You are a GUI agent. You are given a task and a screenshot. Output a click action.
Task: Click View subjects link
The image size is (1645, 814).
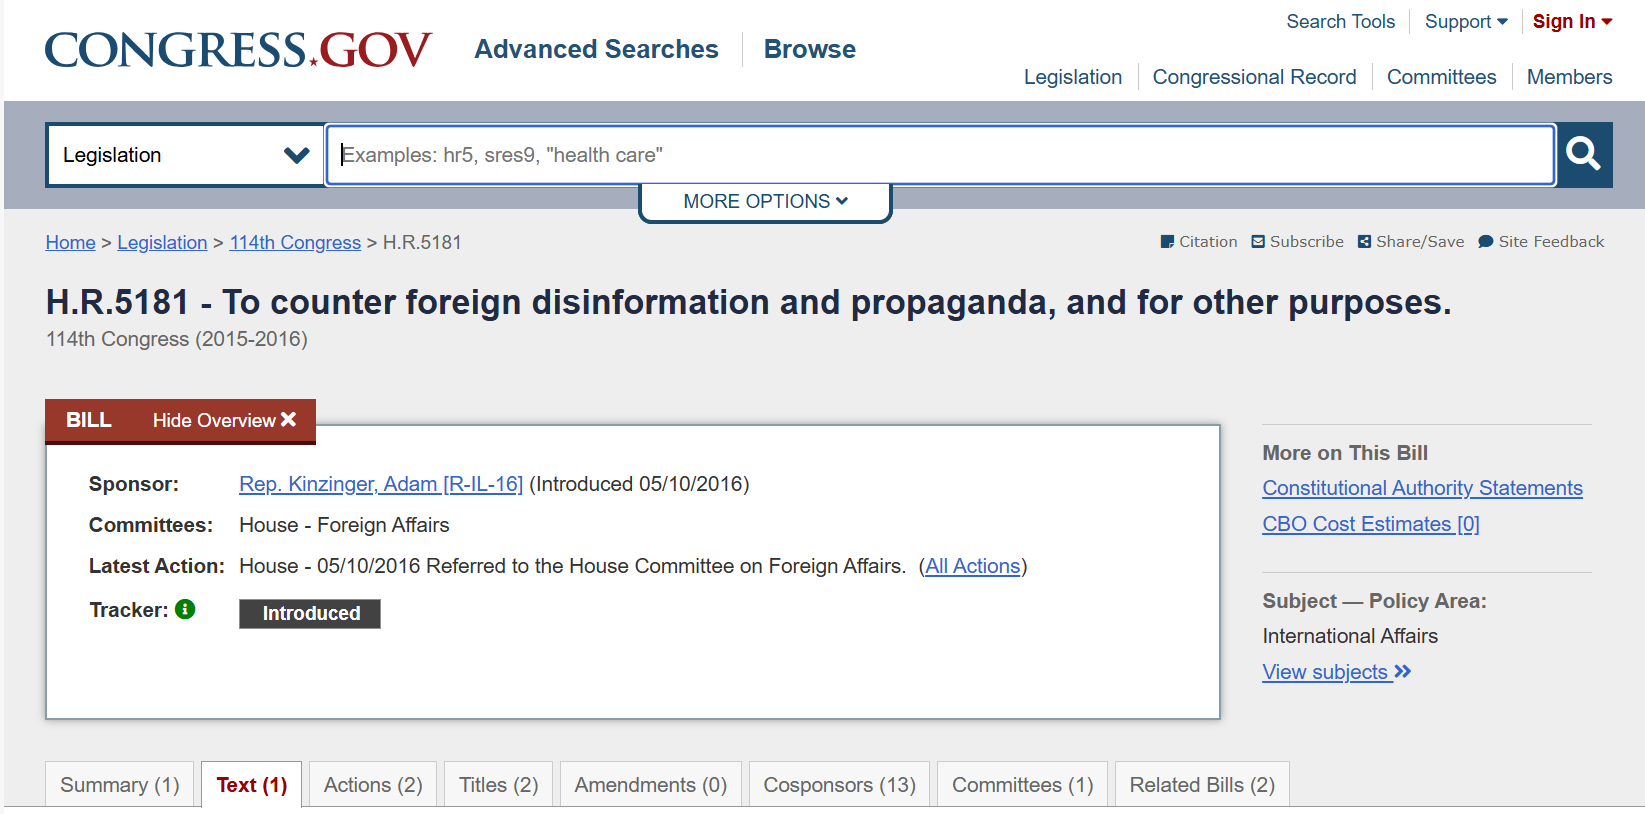(x=1337, y=672)
